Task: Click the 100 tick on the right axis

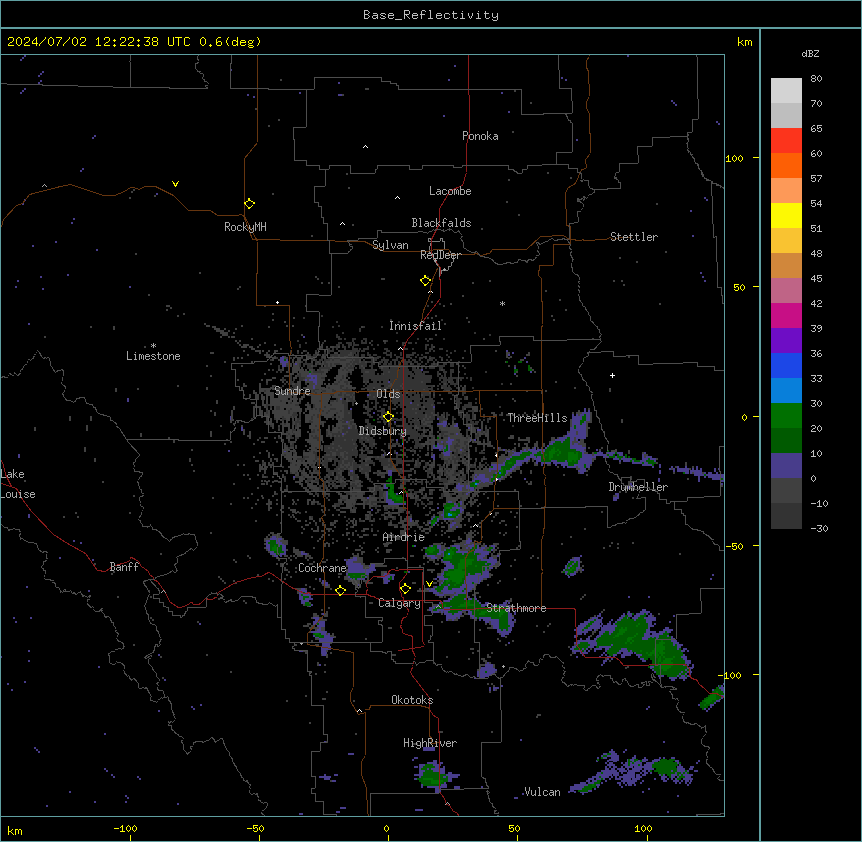Action: [x=735, y=158]
